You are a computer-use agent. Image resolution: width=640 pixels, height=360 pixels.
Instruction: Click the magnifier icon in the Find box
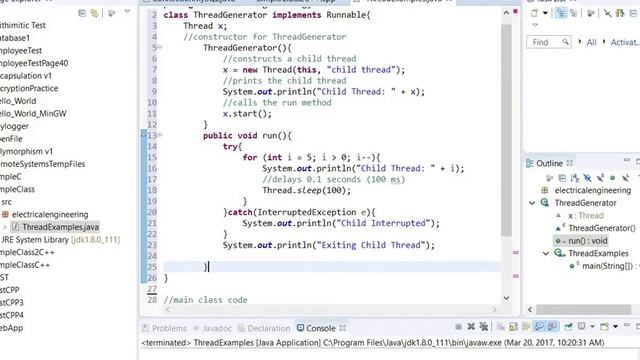click(x=565, y=42)
